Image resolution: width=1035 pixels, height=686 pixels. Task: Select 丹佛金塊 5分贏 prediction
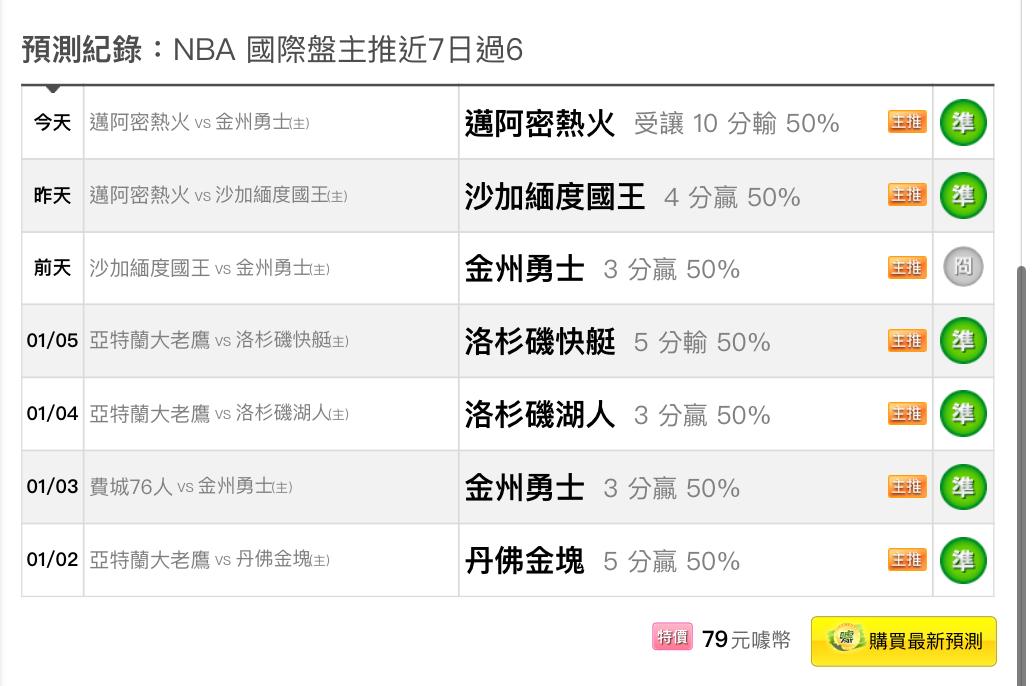(602, 561)
